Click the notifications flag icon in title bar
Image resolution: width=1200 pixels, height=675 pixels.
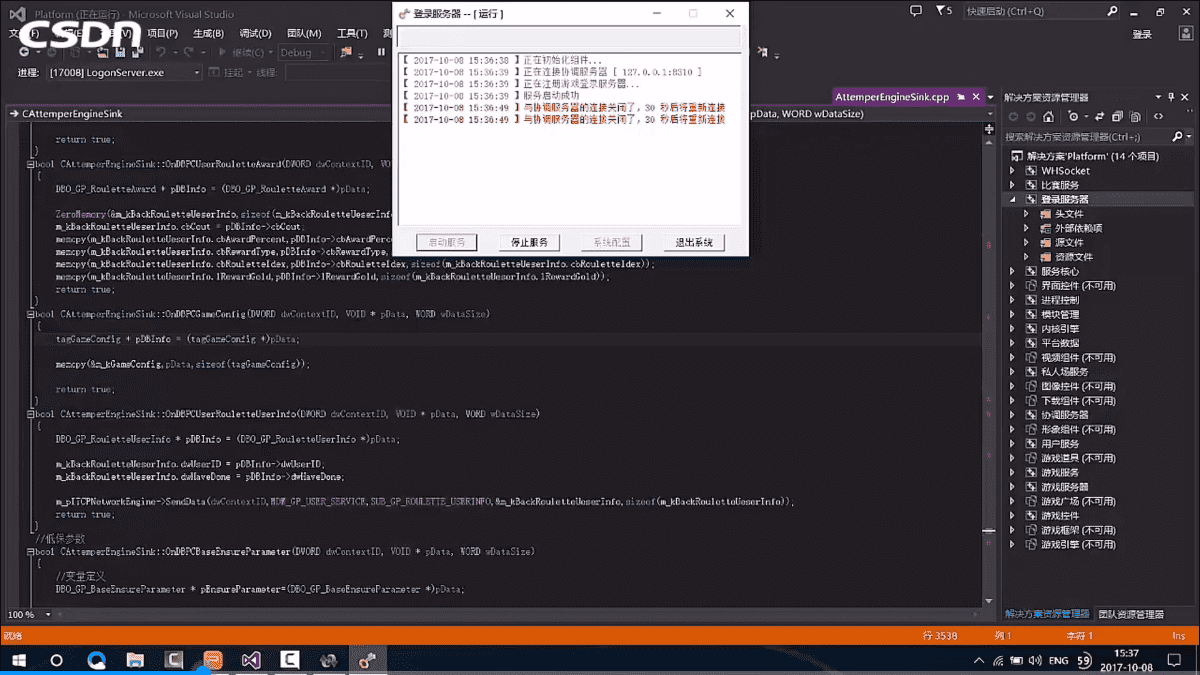(x=916, y=11)
